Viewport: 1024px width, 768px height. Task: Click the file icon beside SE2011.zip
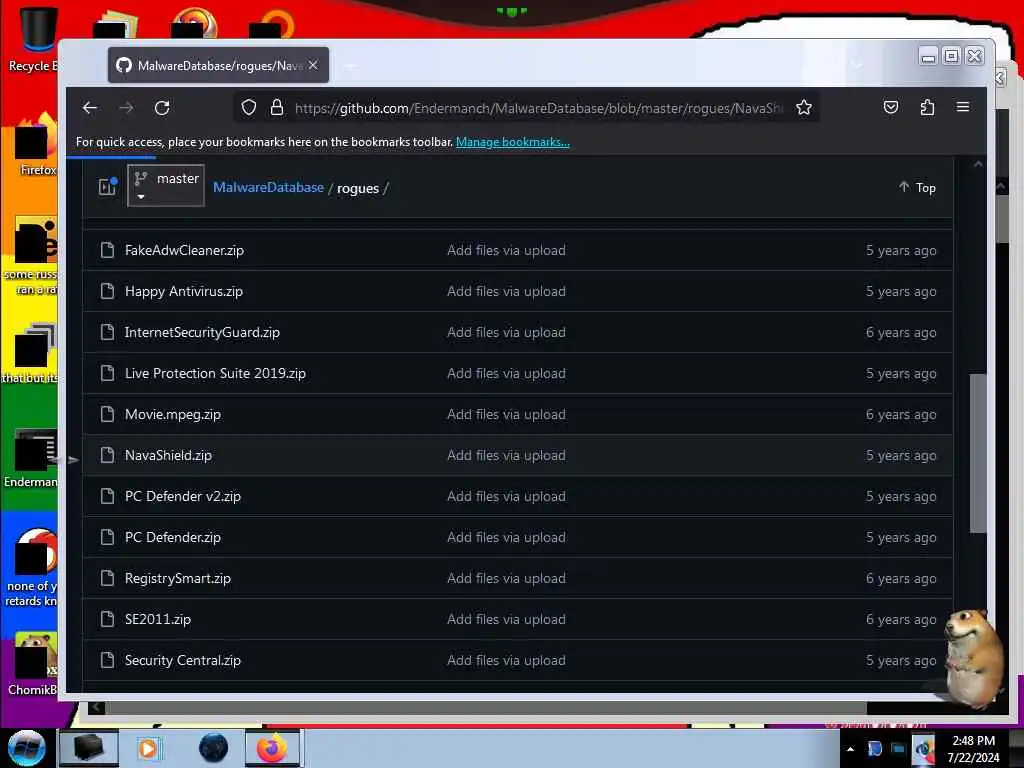click(107, 619)
